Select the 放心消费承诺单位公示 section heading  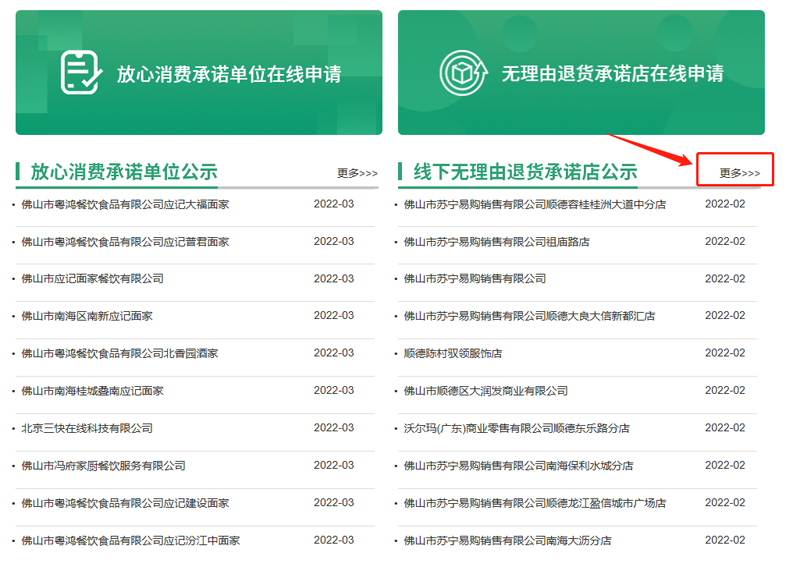(x=123, y=171)
